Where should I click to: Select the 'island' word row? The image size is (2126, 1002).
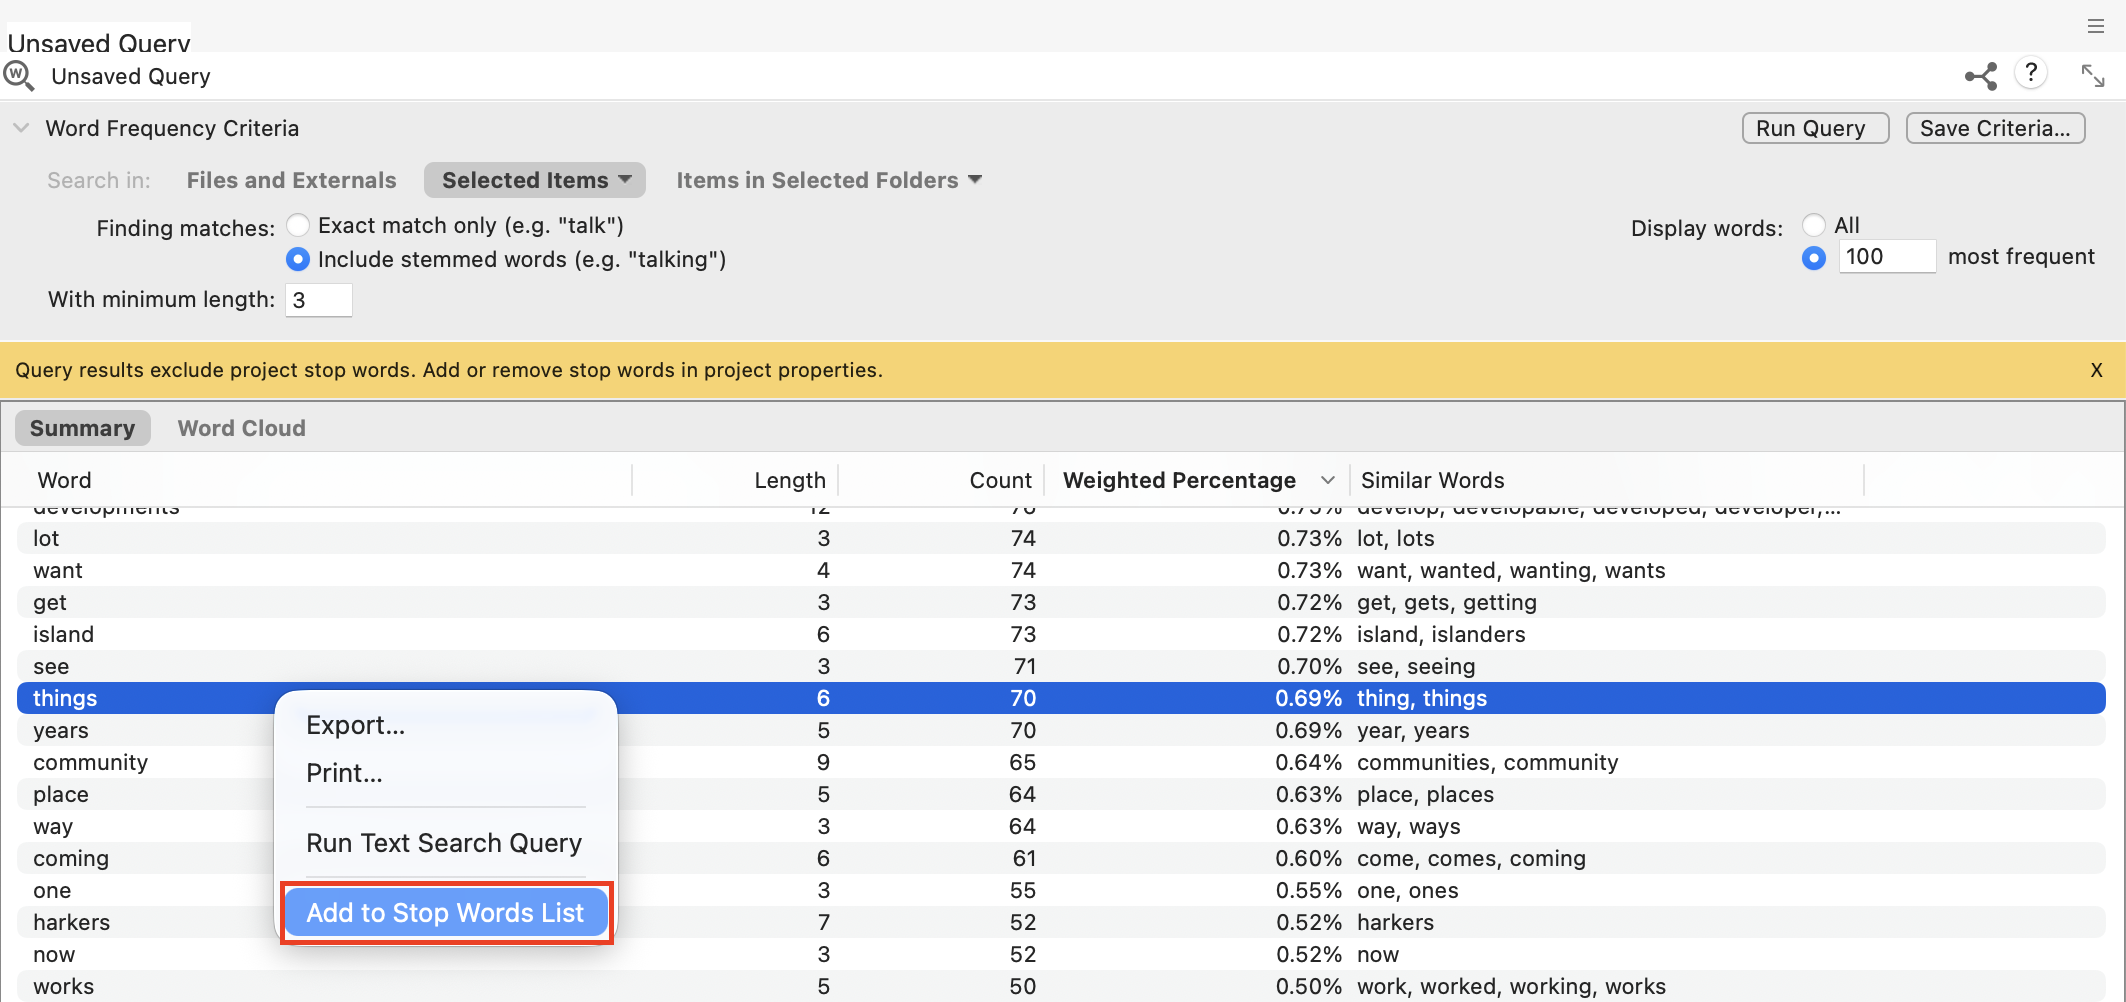1061,634
